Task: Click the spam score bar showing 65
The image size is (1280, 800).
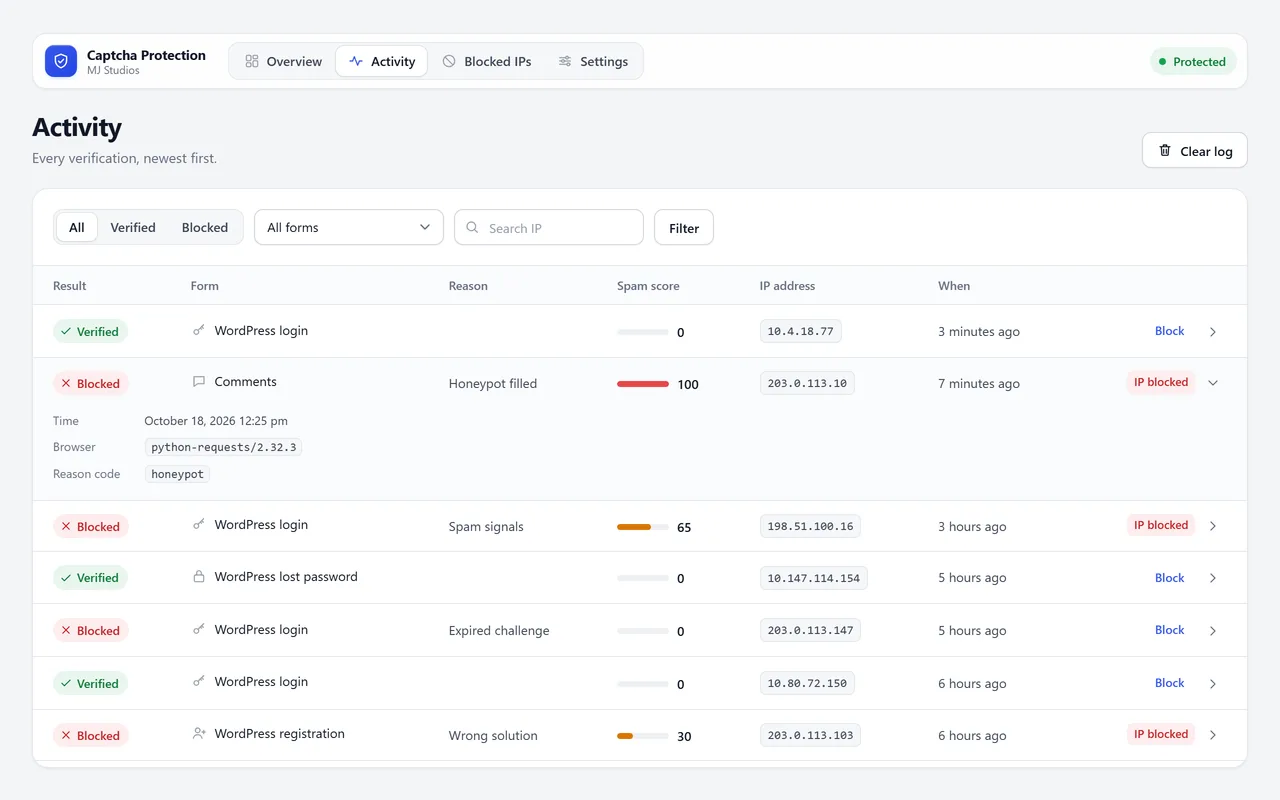Action: click(643, 527)
